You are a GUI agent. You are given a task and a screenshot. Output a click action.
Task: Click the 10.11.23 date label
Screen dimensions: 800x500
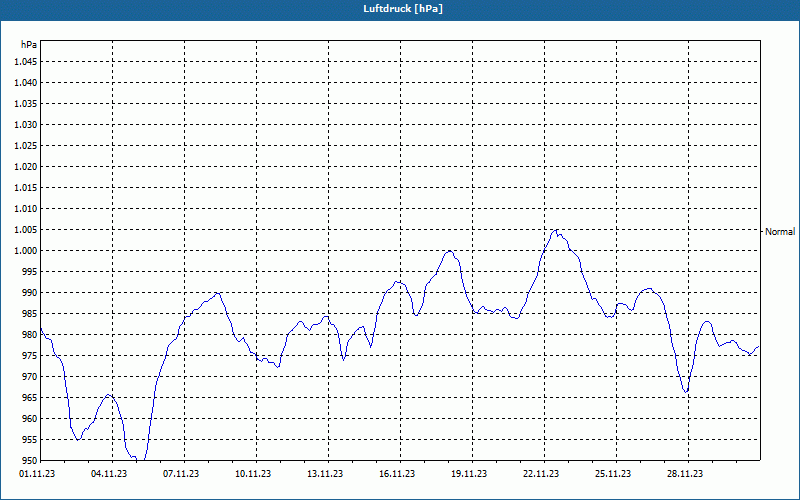253,474
